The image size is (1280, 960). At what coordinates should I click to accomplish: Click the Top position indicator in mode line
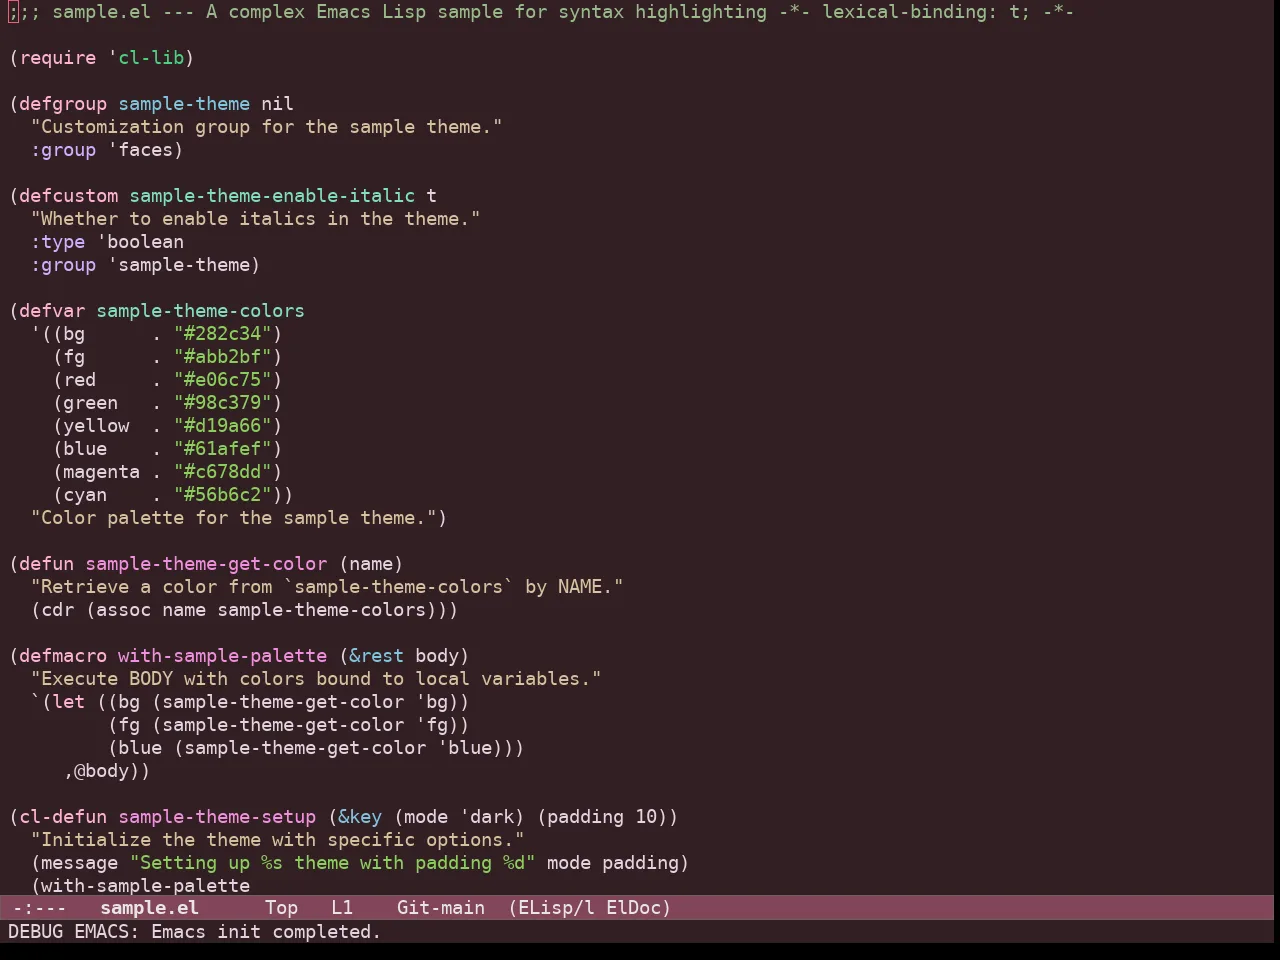[x=282, y=908]
